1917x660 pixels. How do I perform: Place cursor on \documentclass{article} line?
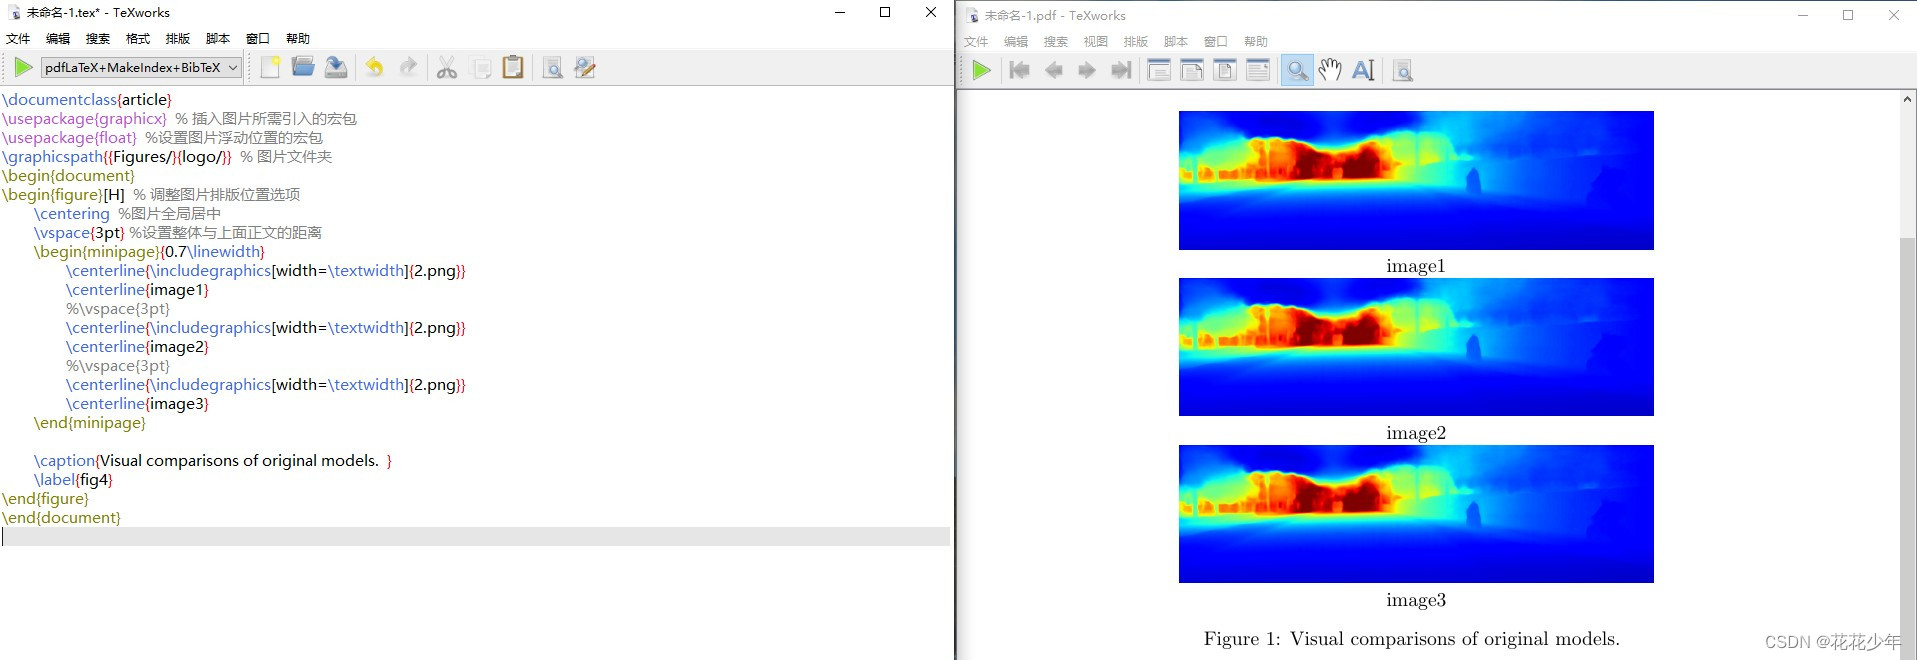click(x=87, y=100)
